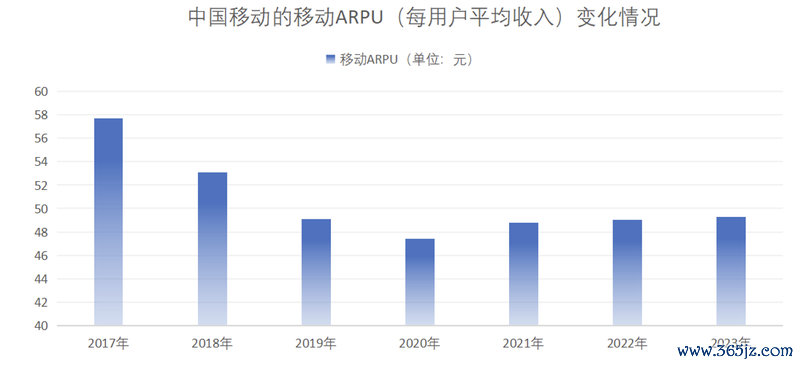This screenshot has height=366, width=800.
Task: Click the 50 gridline label on the axis
Action: click(x=40, y=209)
